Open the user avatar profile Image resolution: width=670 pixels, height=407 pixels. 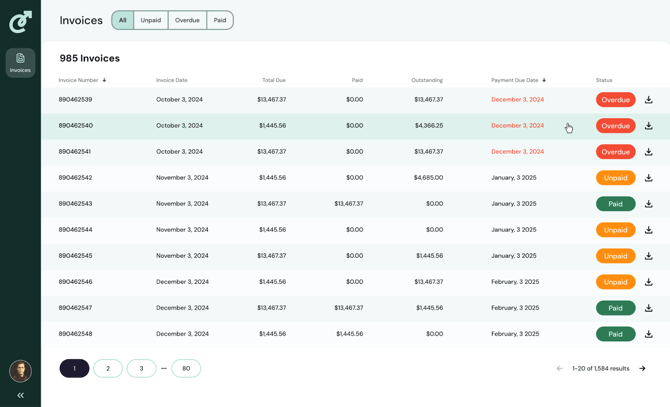(20, 371)
